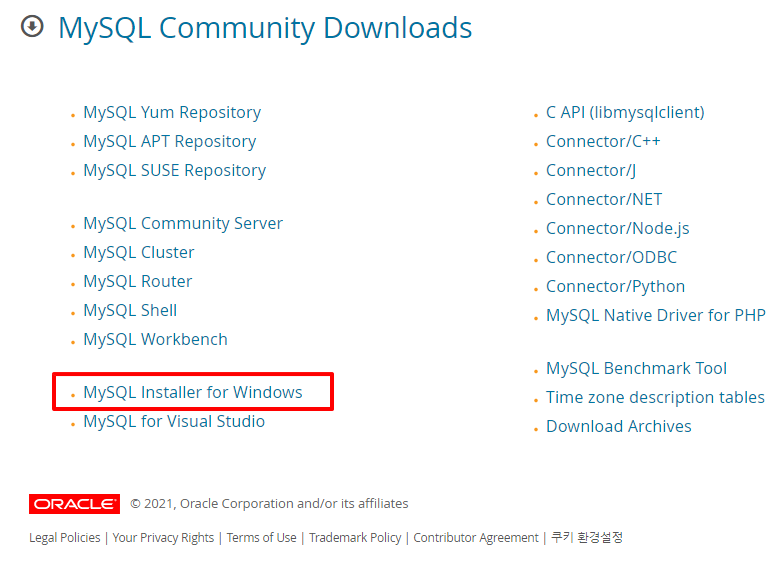The height and width of the screenshot is (573, 783).
Task: Open Trademark Policy footer link
Action: (355, 538)
